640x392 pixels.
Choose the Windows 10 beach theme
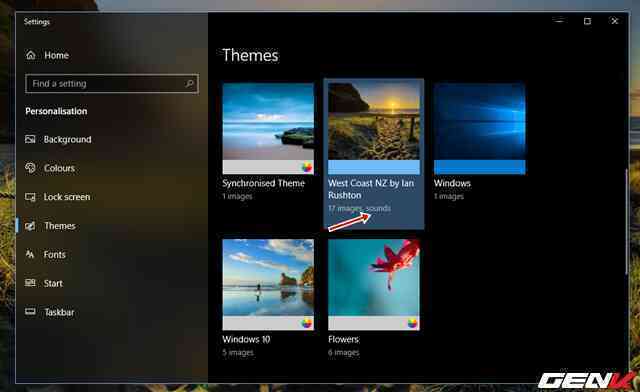(x=268, y=285)
